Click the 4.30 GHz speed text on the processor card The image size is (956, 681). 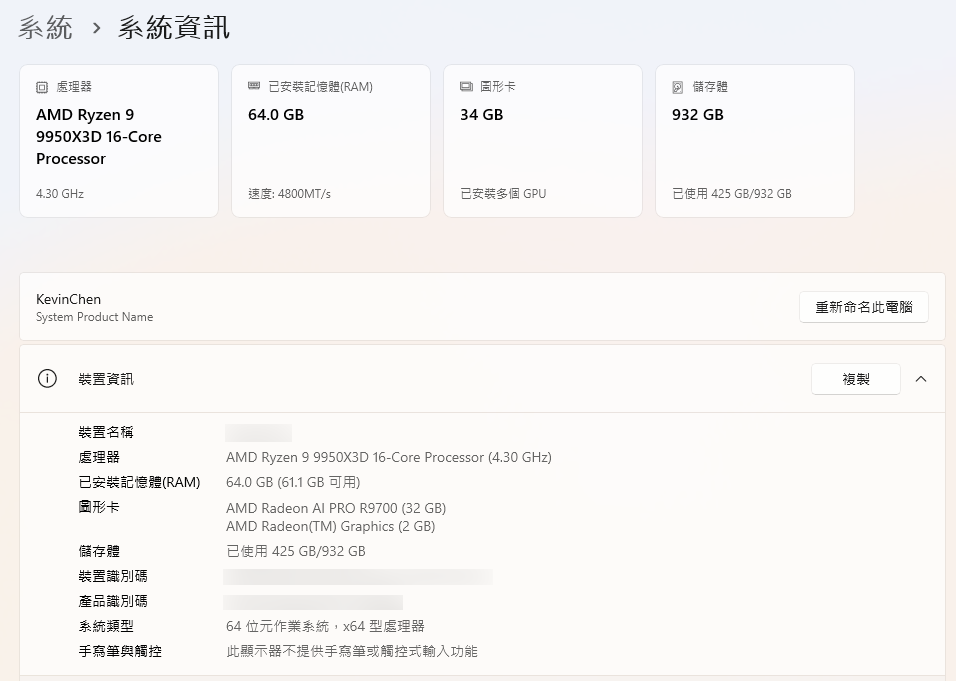click(60, 194)
